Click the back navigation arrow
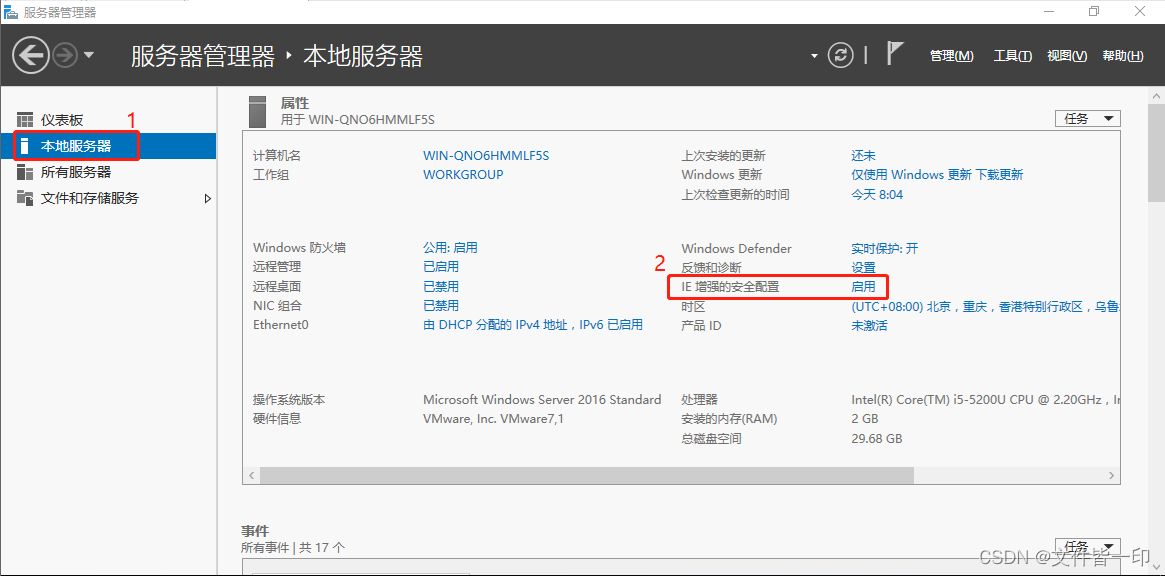 point(31,55)
